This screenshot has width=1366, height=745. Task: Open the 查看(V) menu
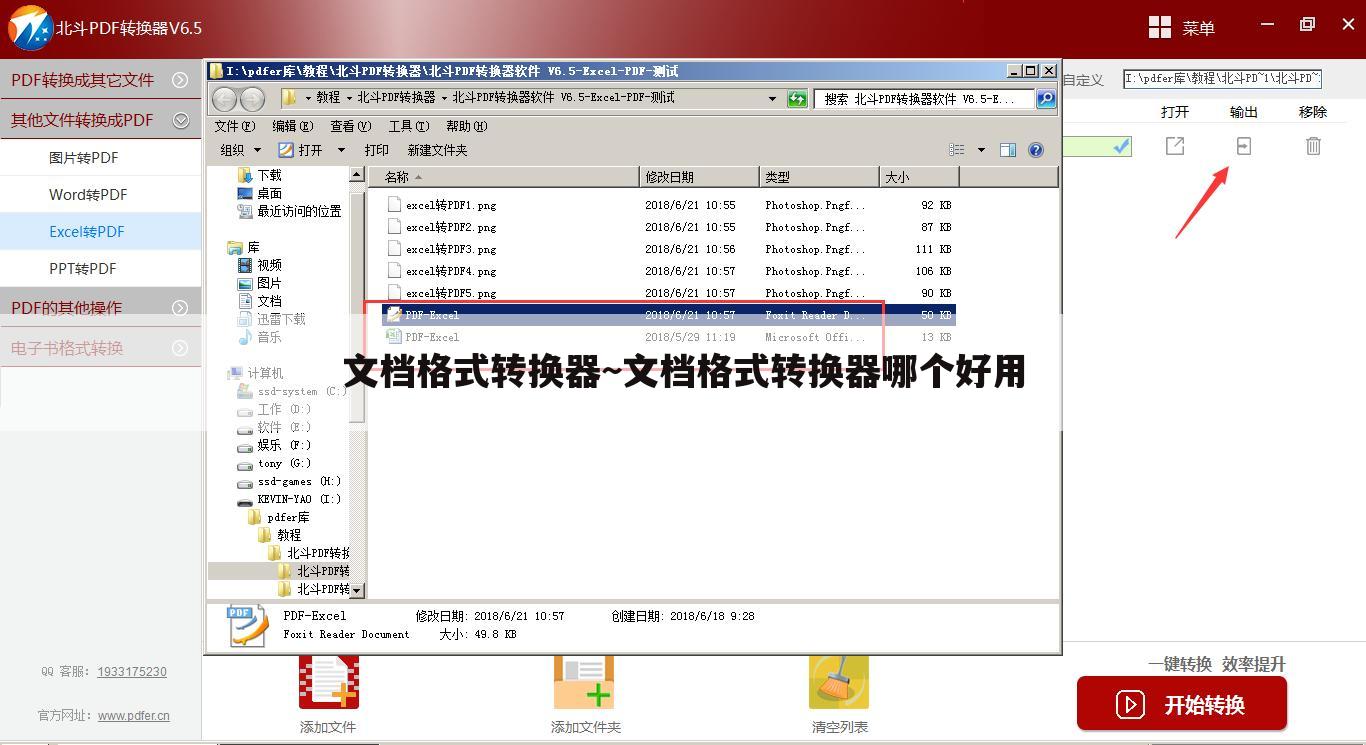point(351,126)
